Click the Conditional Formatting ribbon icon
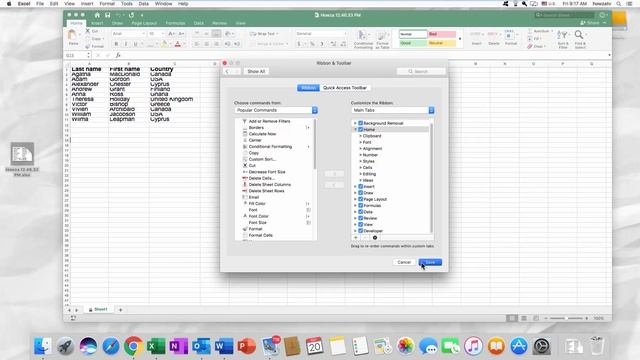 pyautogui.click(x=363, y=40)
